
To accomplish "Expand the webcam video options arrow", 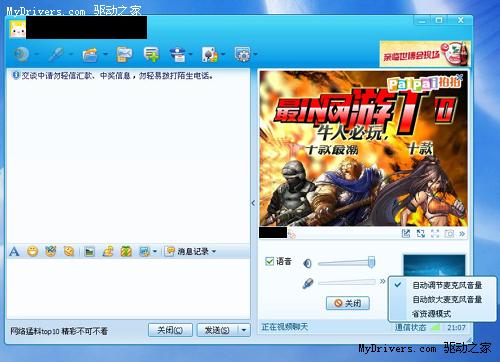I will coord(37,54).
